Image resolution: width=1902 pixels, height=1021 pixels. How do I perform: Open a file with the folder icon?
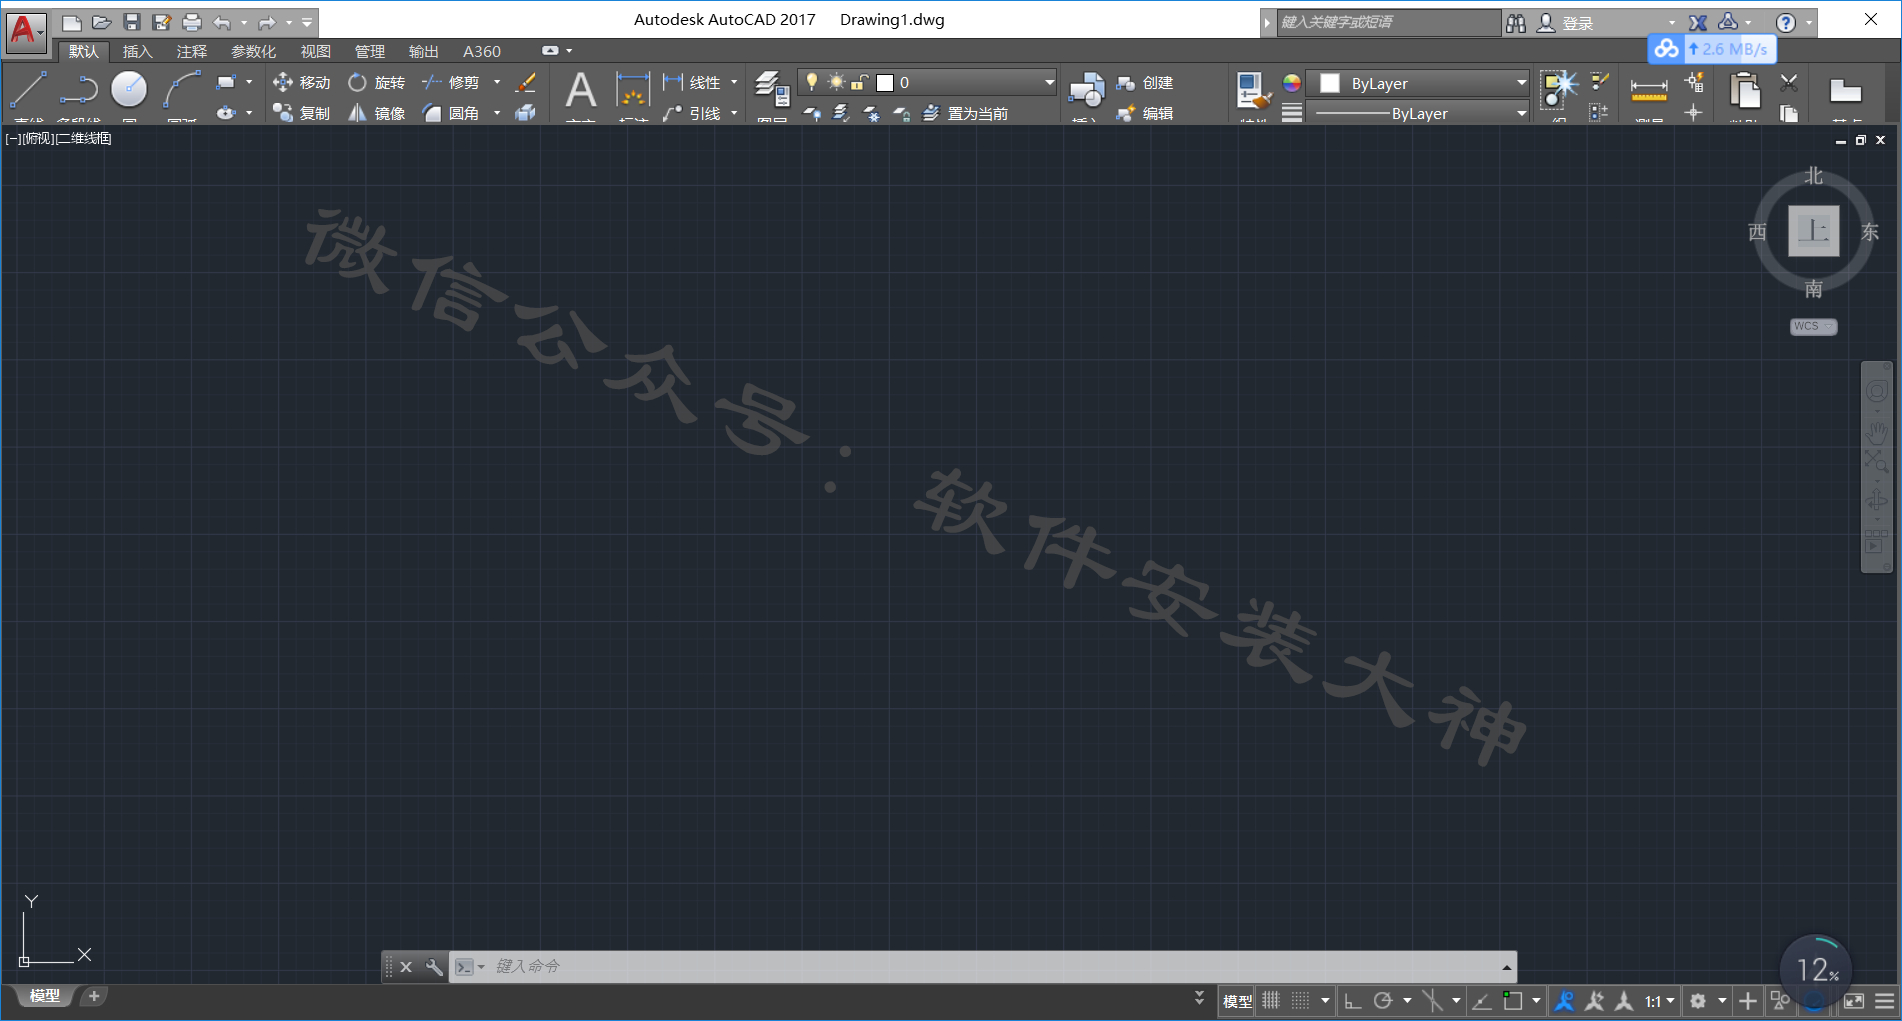coord(101,22)
